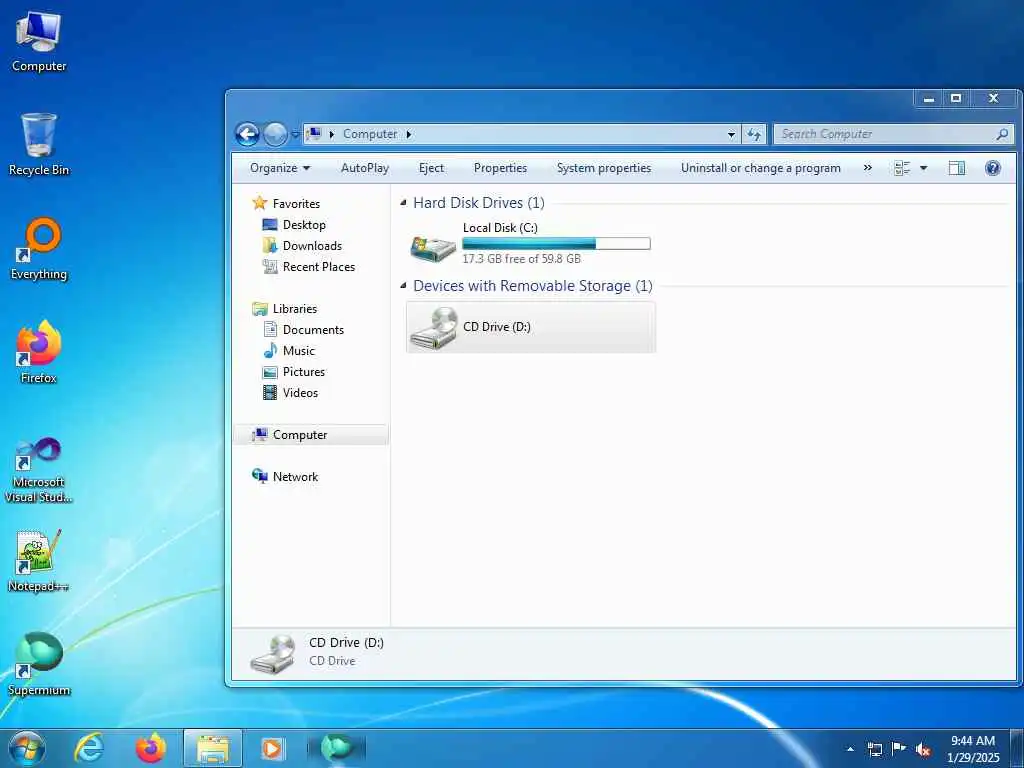Open the Action Center flag icon
Image resolution: width=1024 pixels, height=768 pixels.
[x=899, y=749]
